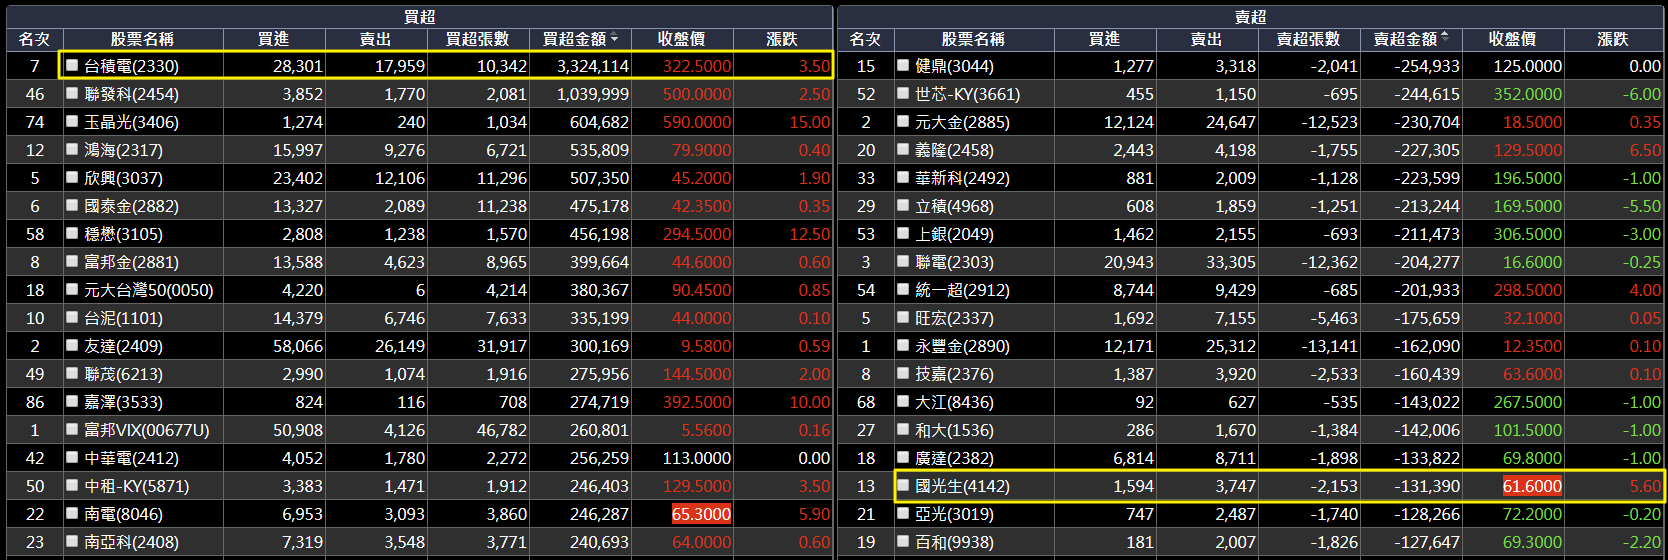Viewport: 1668px width, 560px height.
Task: Tick the checkbox for 聯發科(2454)
Action: [x=72, y=93]
